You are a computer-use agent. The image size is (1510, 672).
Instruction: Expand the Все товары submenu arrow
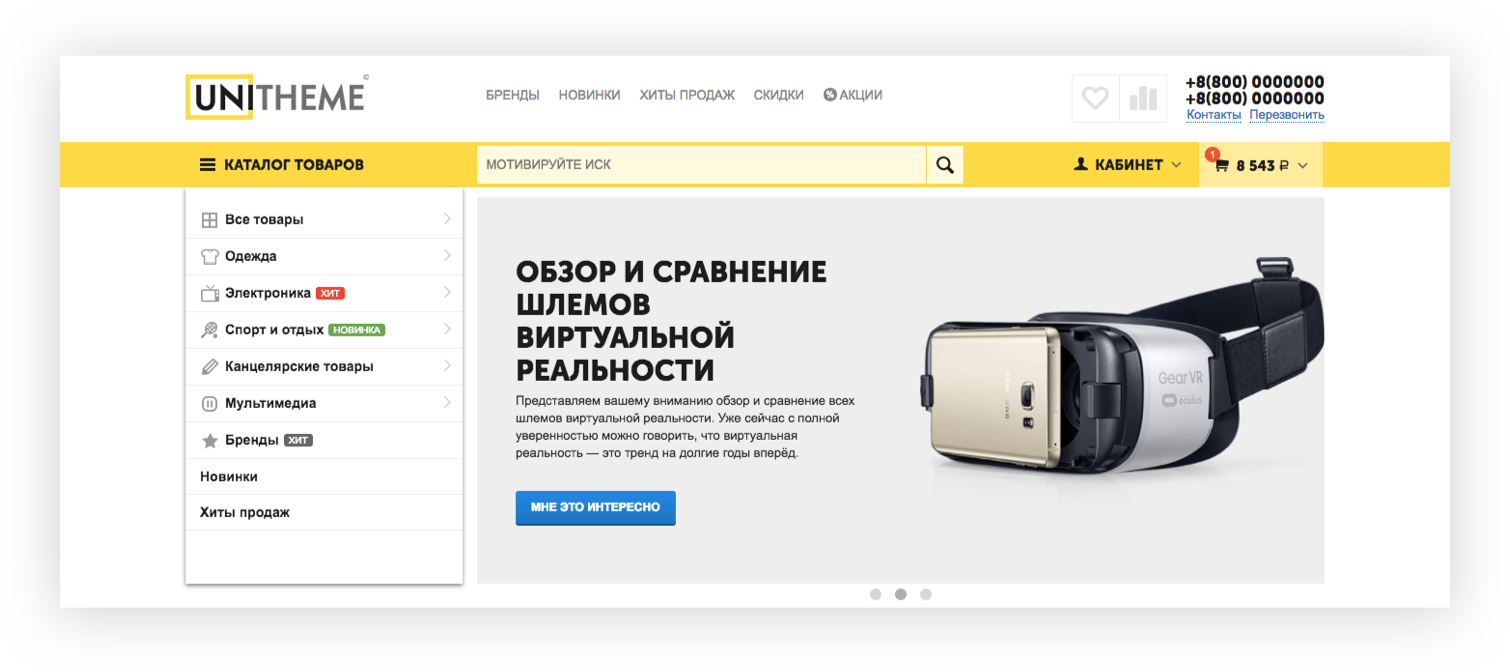point(447,219)
